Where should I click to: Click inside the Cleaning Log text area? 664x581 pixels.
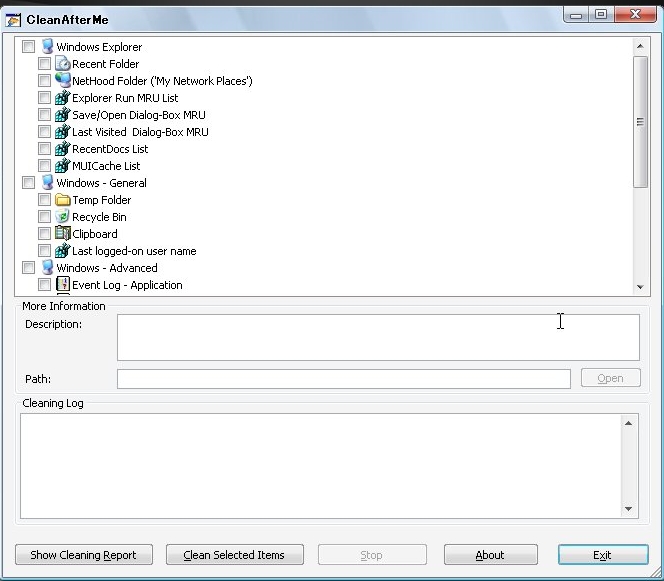(321, 466)
